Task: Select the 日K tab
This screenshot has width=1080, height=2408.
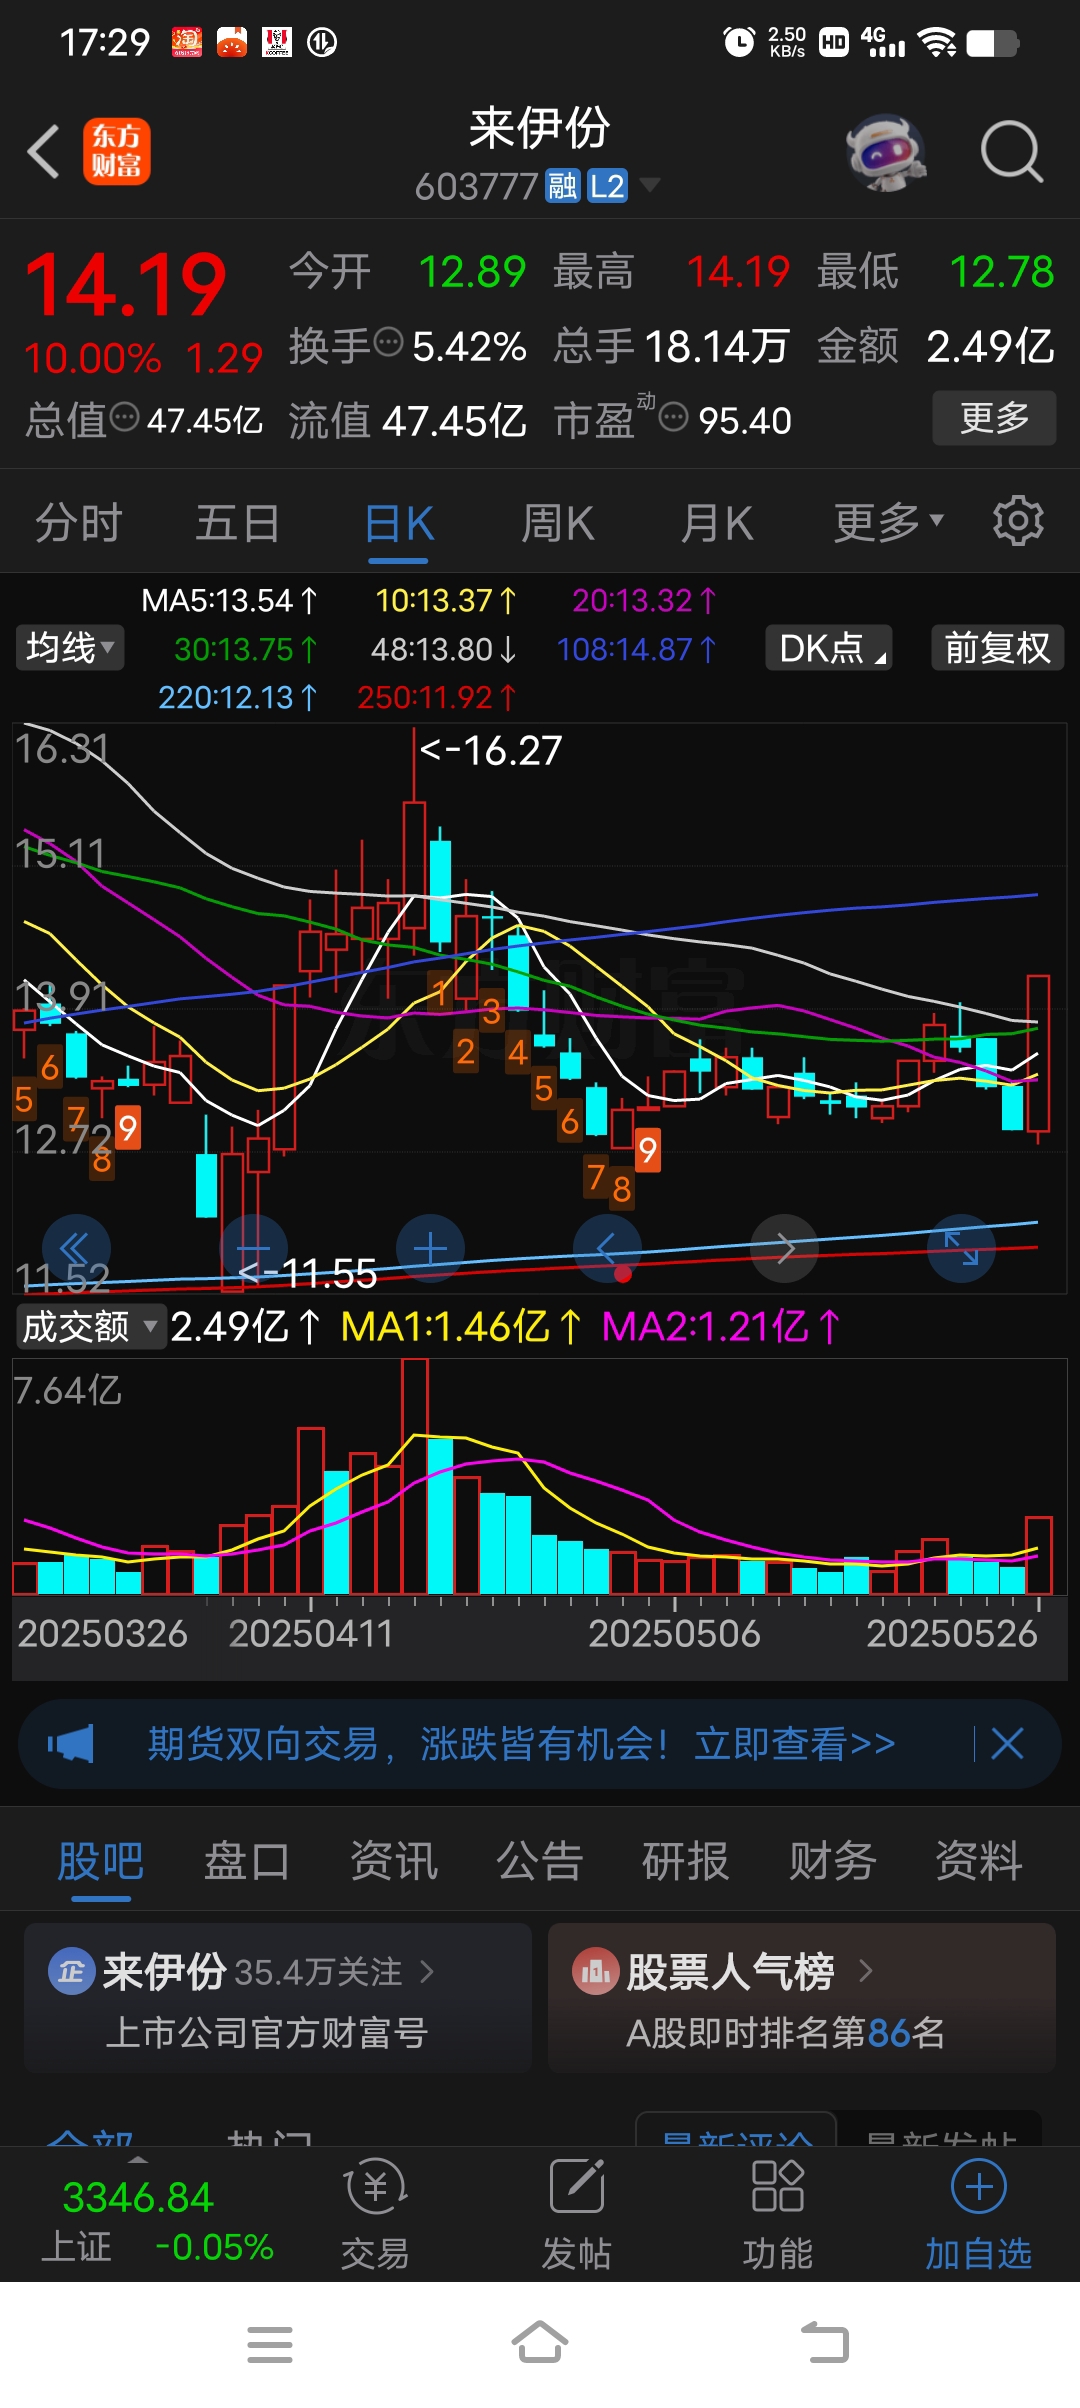Action: click(x=398, y=522)
